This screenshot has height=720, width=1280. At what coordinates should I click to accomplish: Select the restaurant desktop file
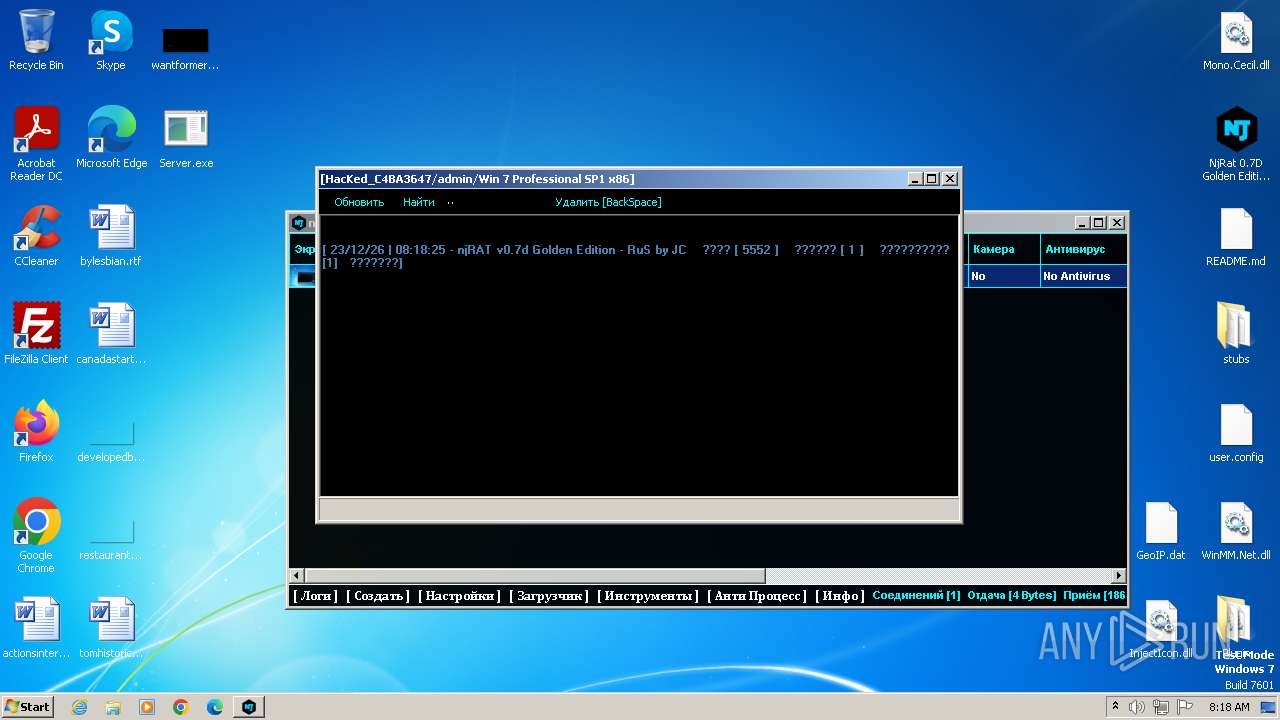[x=111, y=538]
